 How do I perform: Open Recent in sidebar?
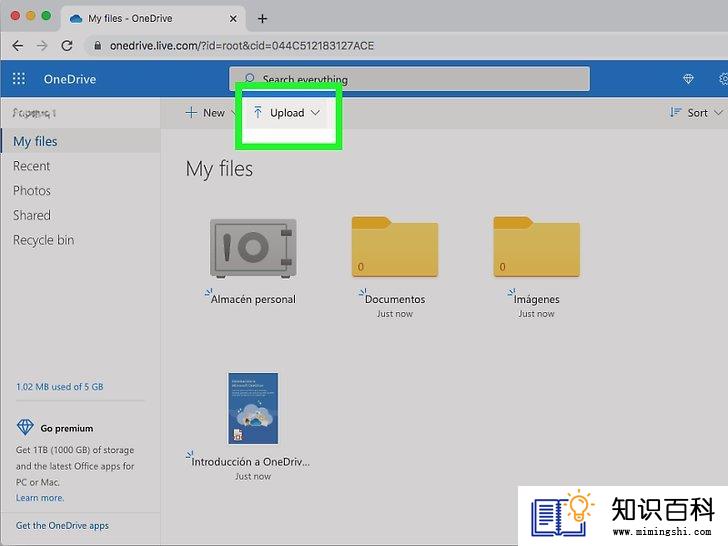coord(31,166)
